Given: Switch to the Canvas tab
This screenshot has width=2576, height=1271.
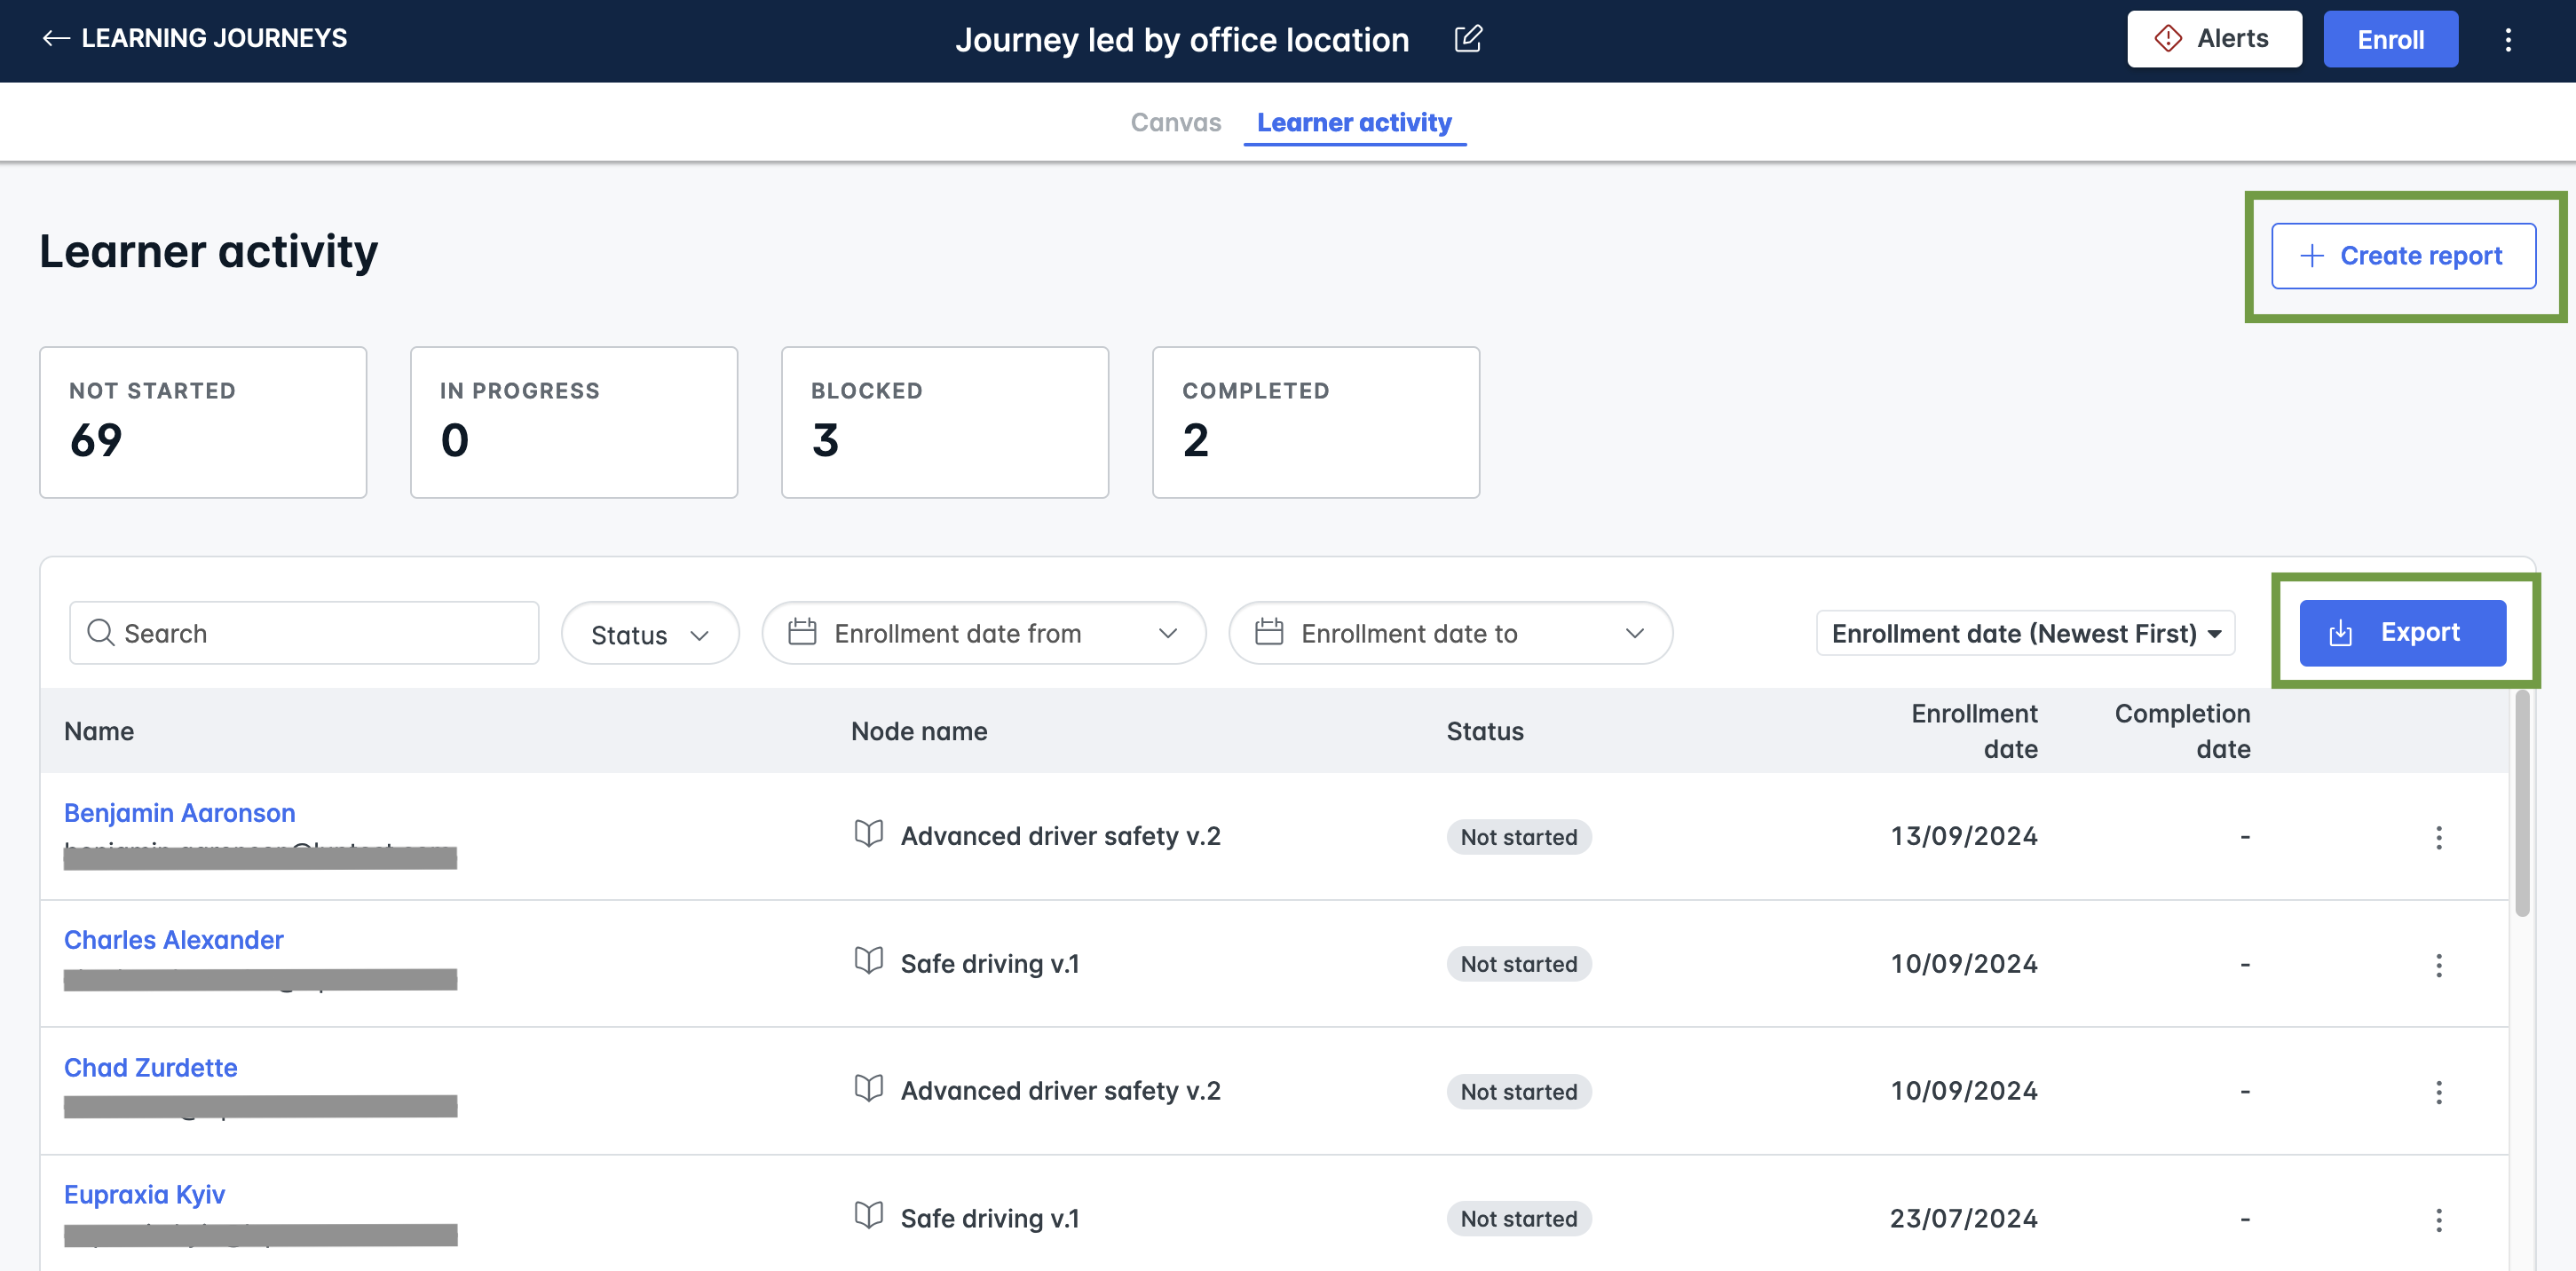Looking at the screenshot, I should [1176, 122].
